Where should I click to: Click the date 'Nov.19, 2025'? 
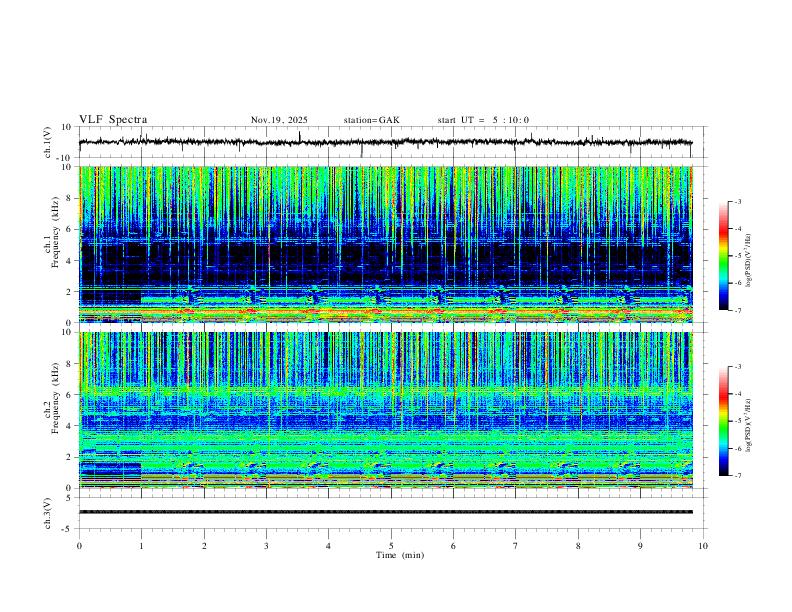(x=279, y=120)
